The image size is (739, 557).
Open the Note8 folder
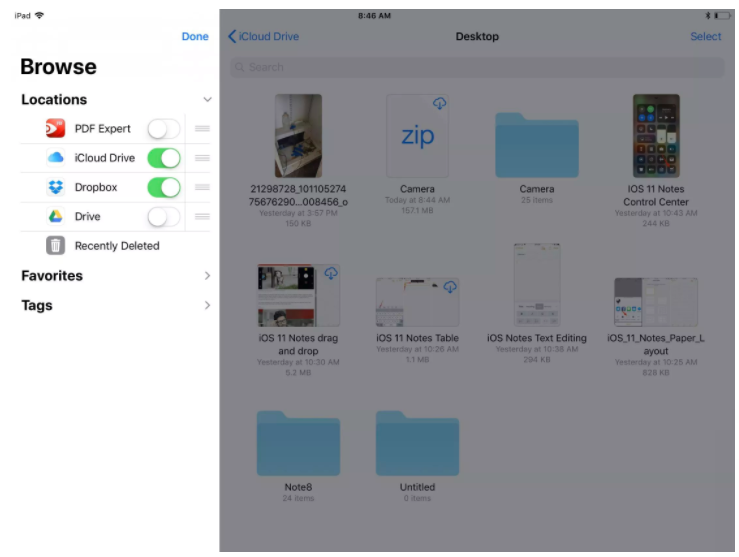(298, 442)
